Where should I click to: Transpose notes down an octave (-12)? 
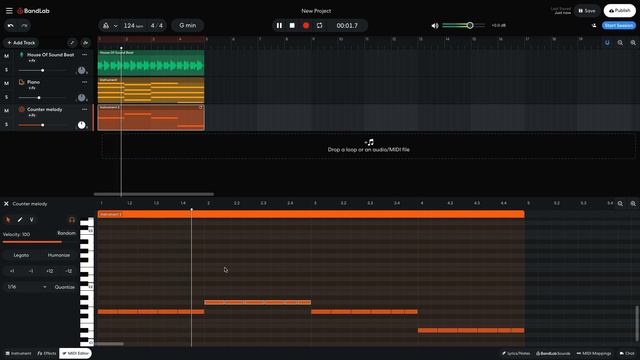click(68, 271)
